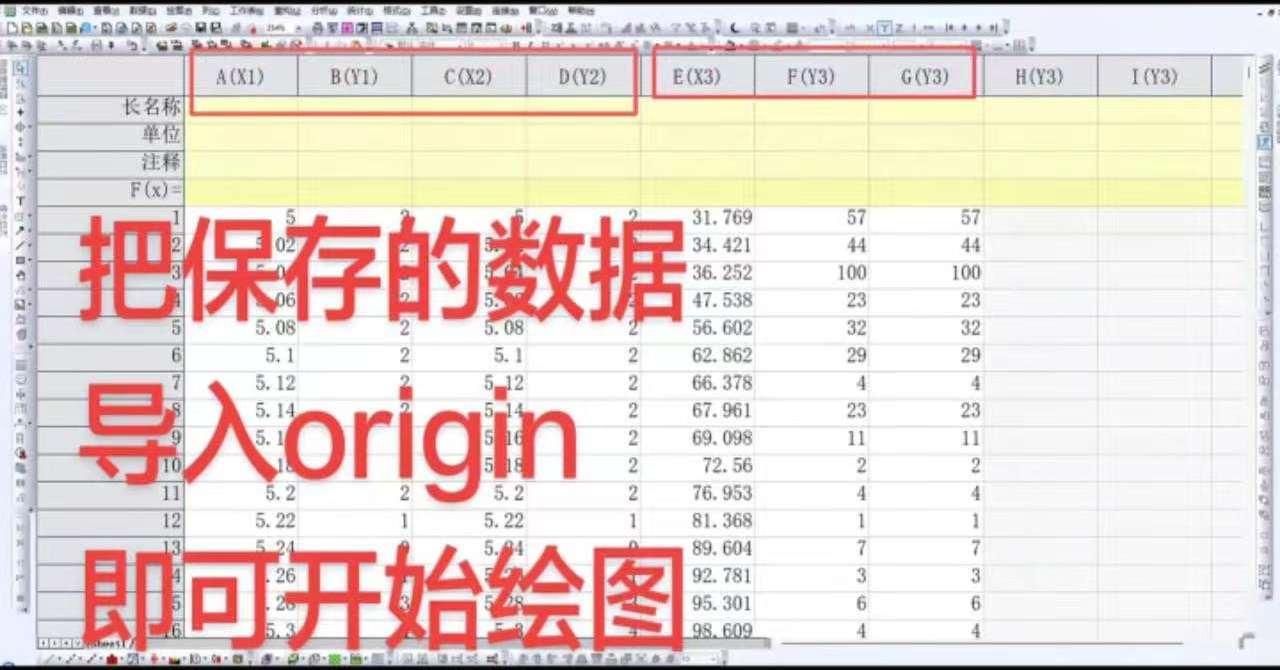
Task: Click the New Project icon in the toolbar
Action: click(11, 28)
